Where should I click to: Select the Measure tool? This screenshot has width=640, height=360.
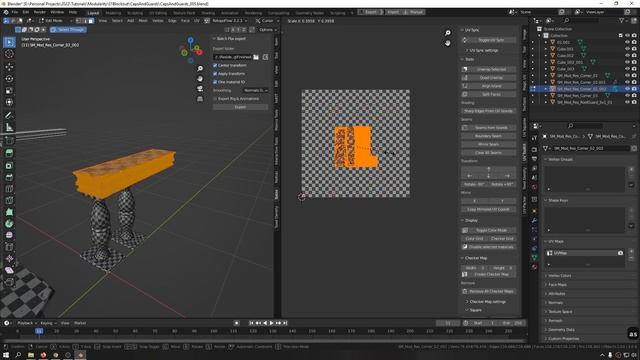point(9,128)
